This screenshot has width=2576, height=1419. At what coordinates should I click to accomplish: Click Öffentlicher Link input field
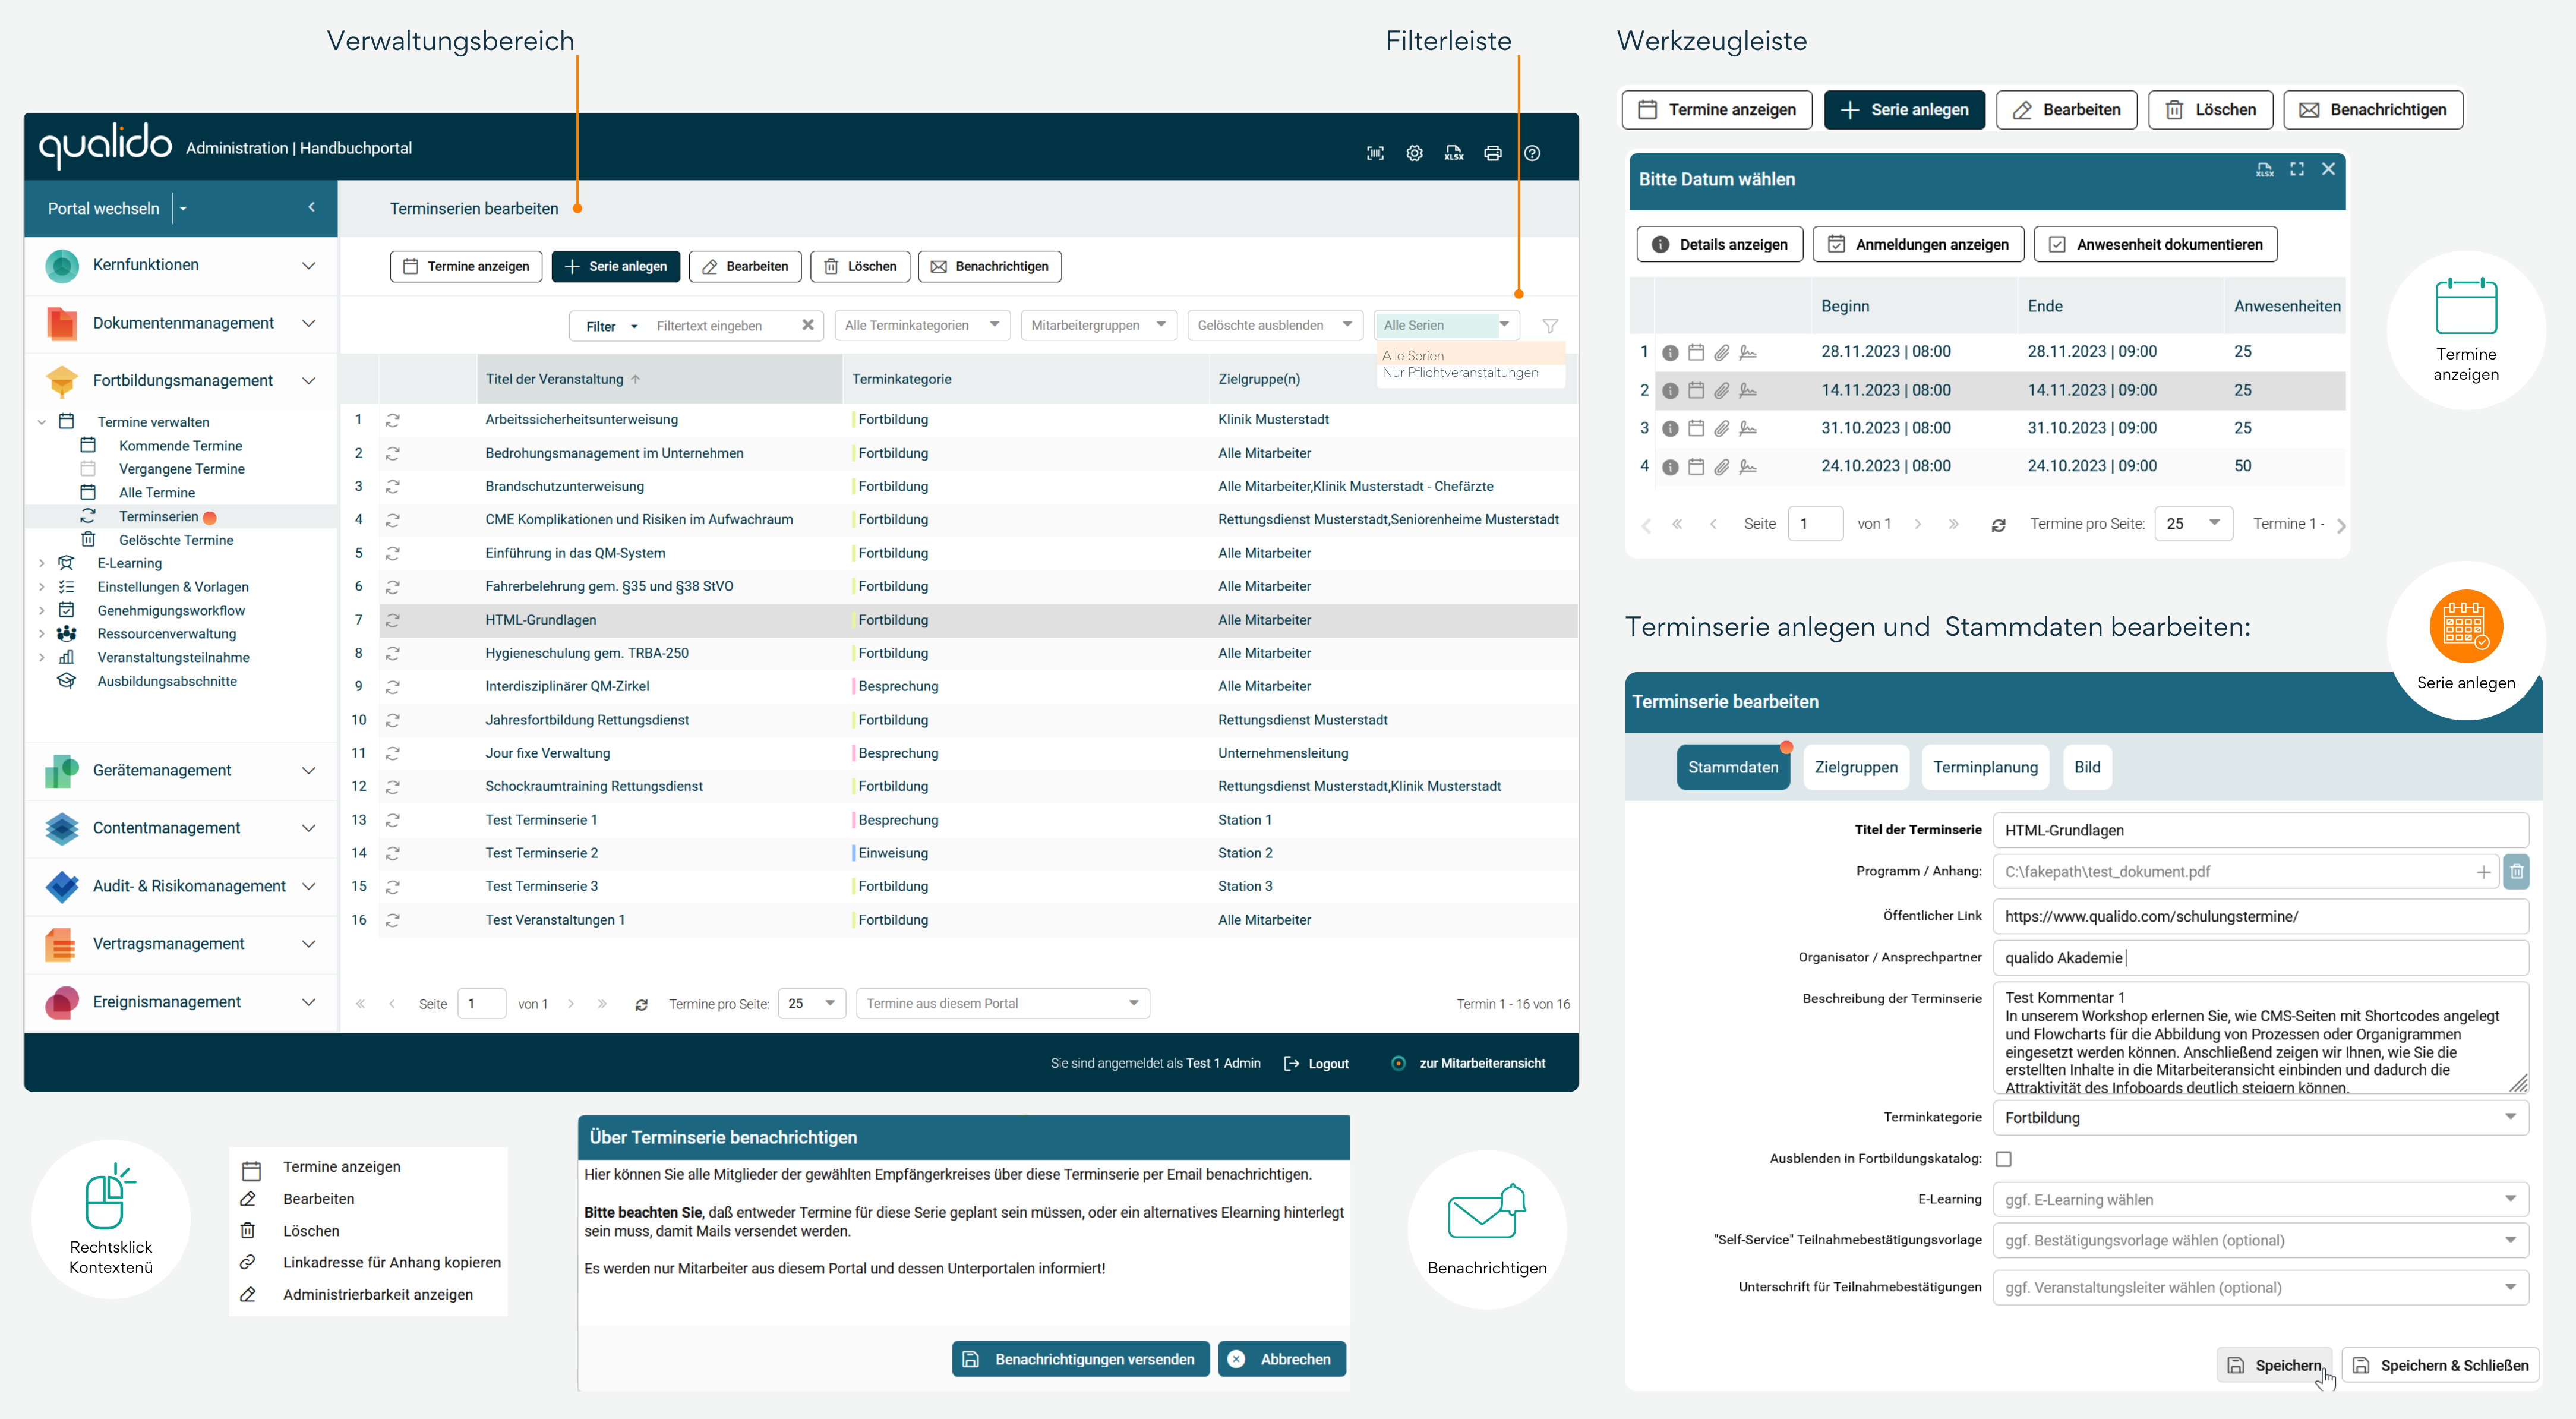[2260, 916]
